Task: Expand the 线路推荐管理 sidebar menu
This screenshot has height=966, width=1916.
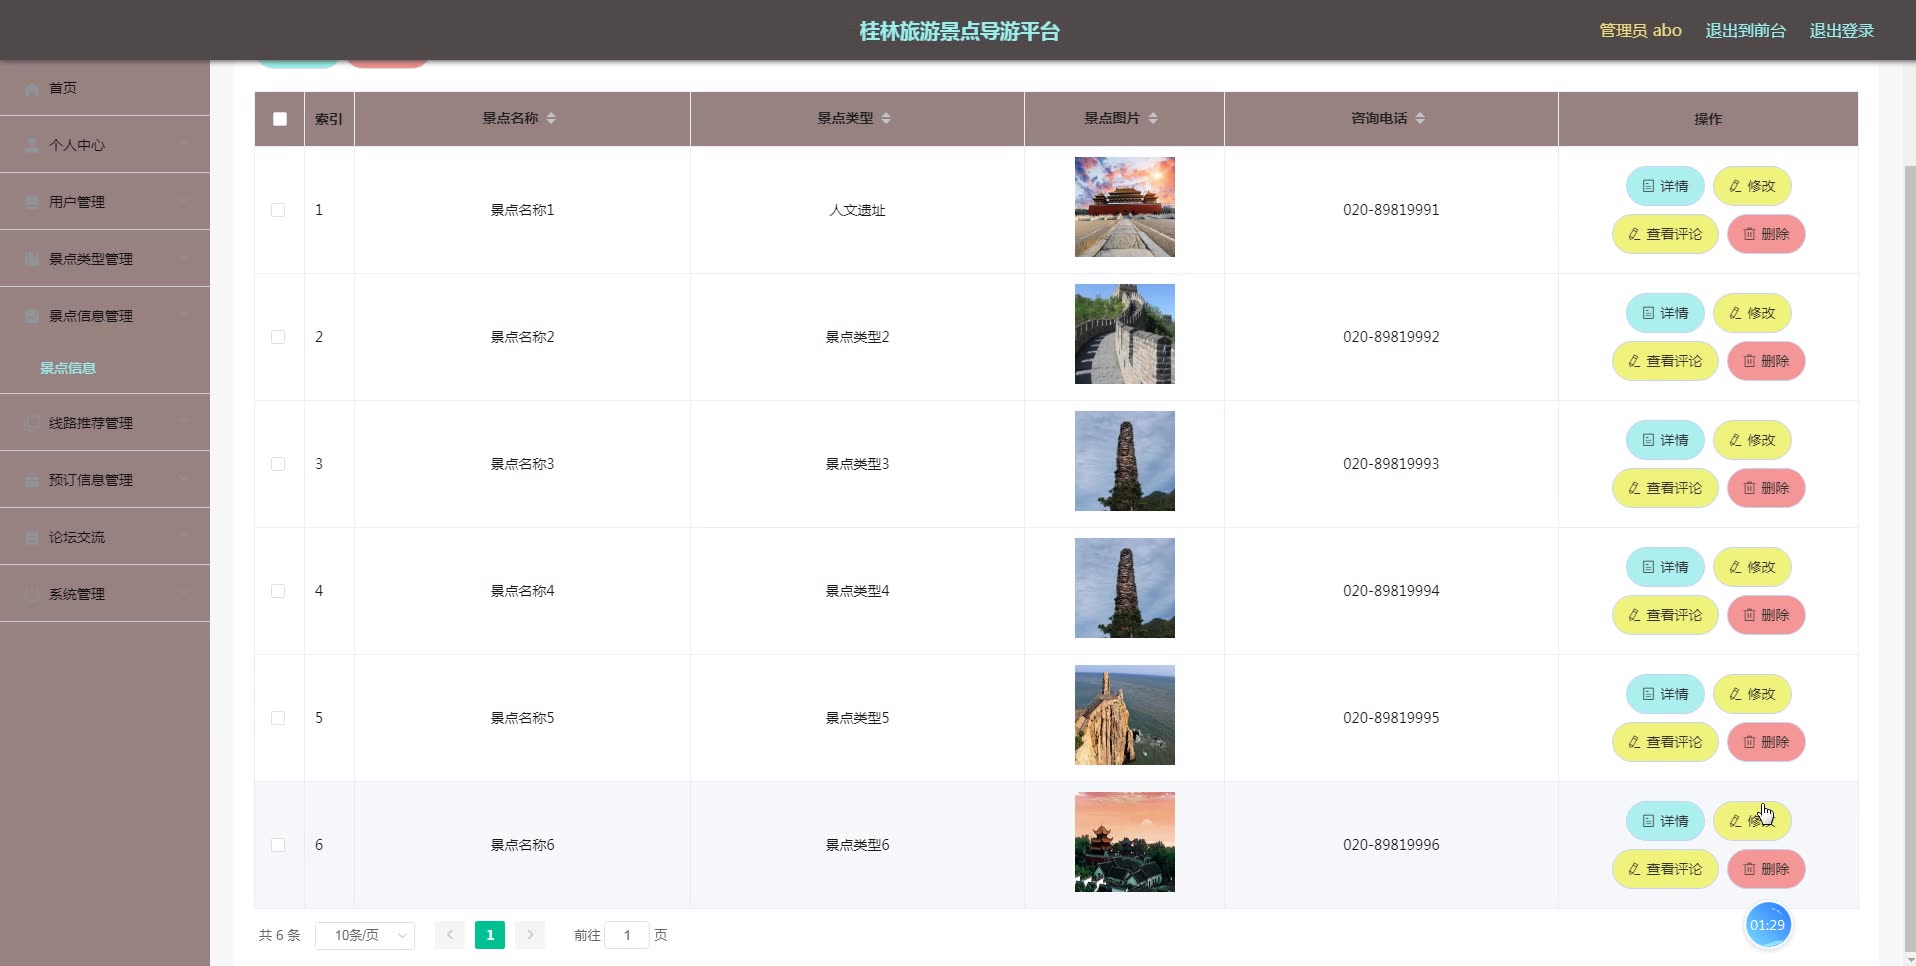Action: (x=105, y=423)
